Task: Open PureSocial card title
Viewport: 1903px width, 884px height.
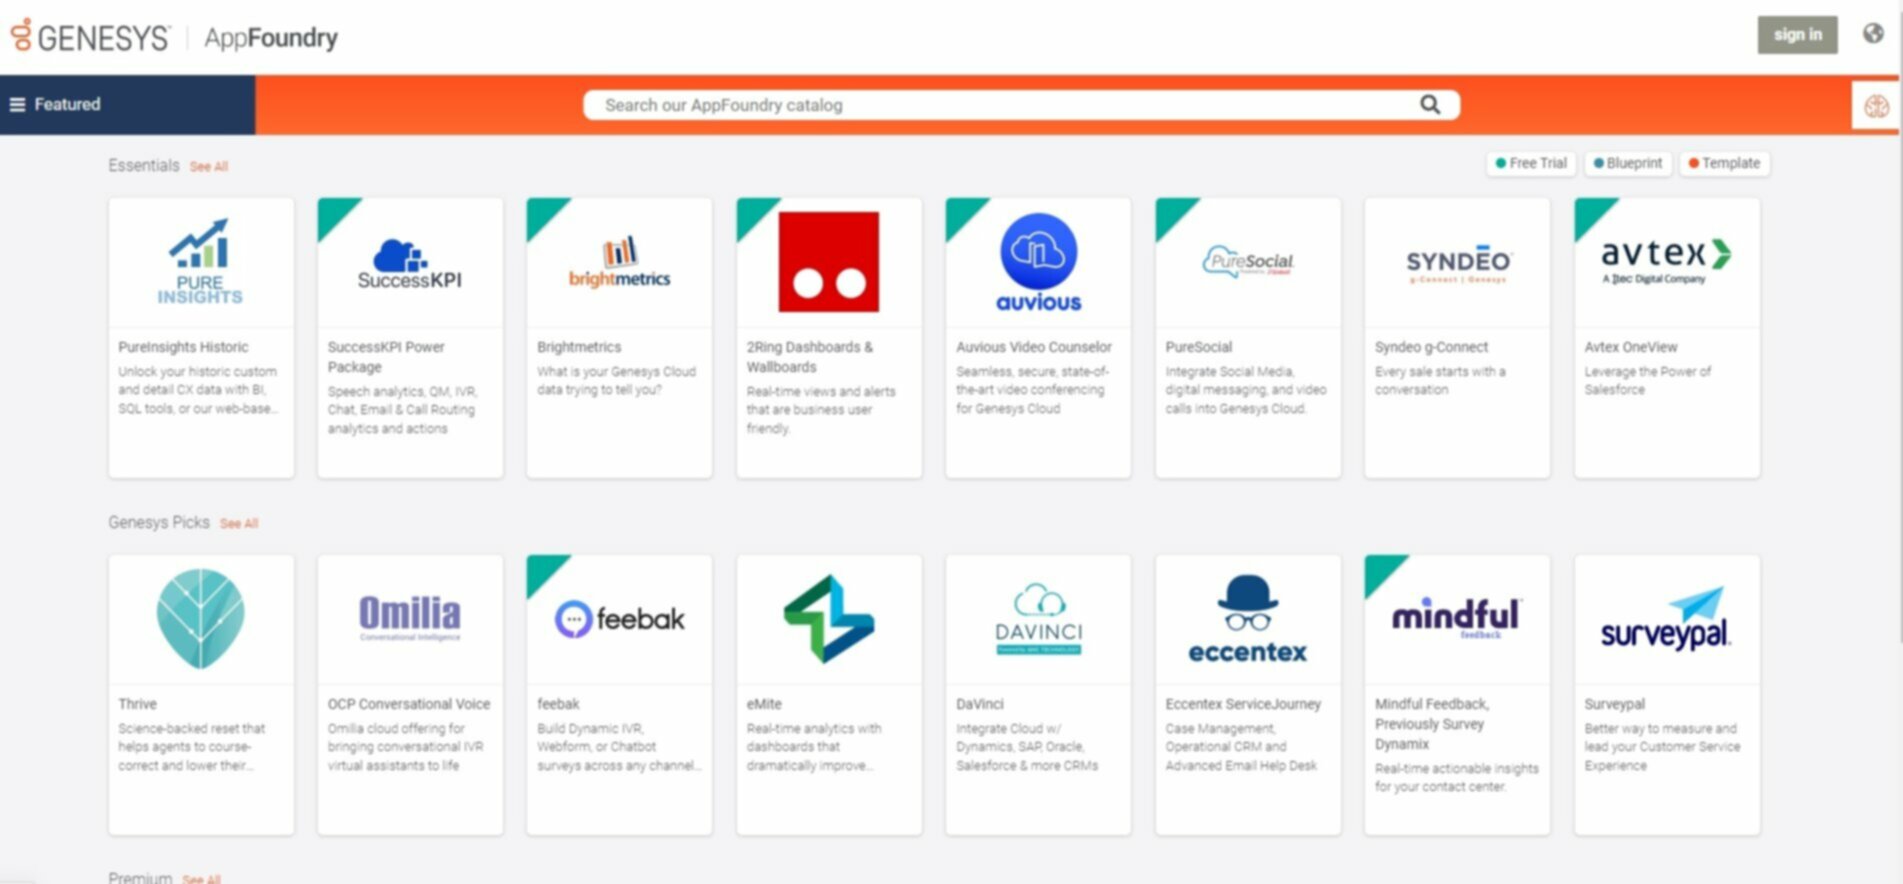Action: coord(1199,347)
